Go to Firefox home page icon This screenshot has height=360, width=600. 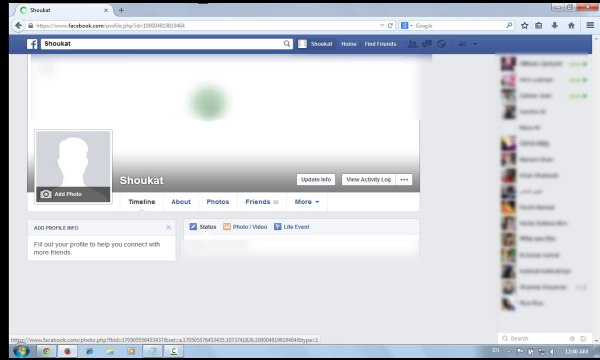pos(571,26)
